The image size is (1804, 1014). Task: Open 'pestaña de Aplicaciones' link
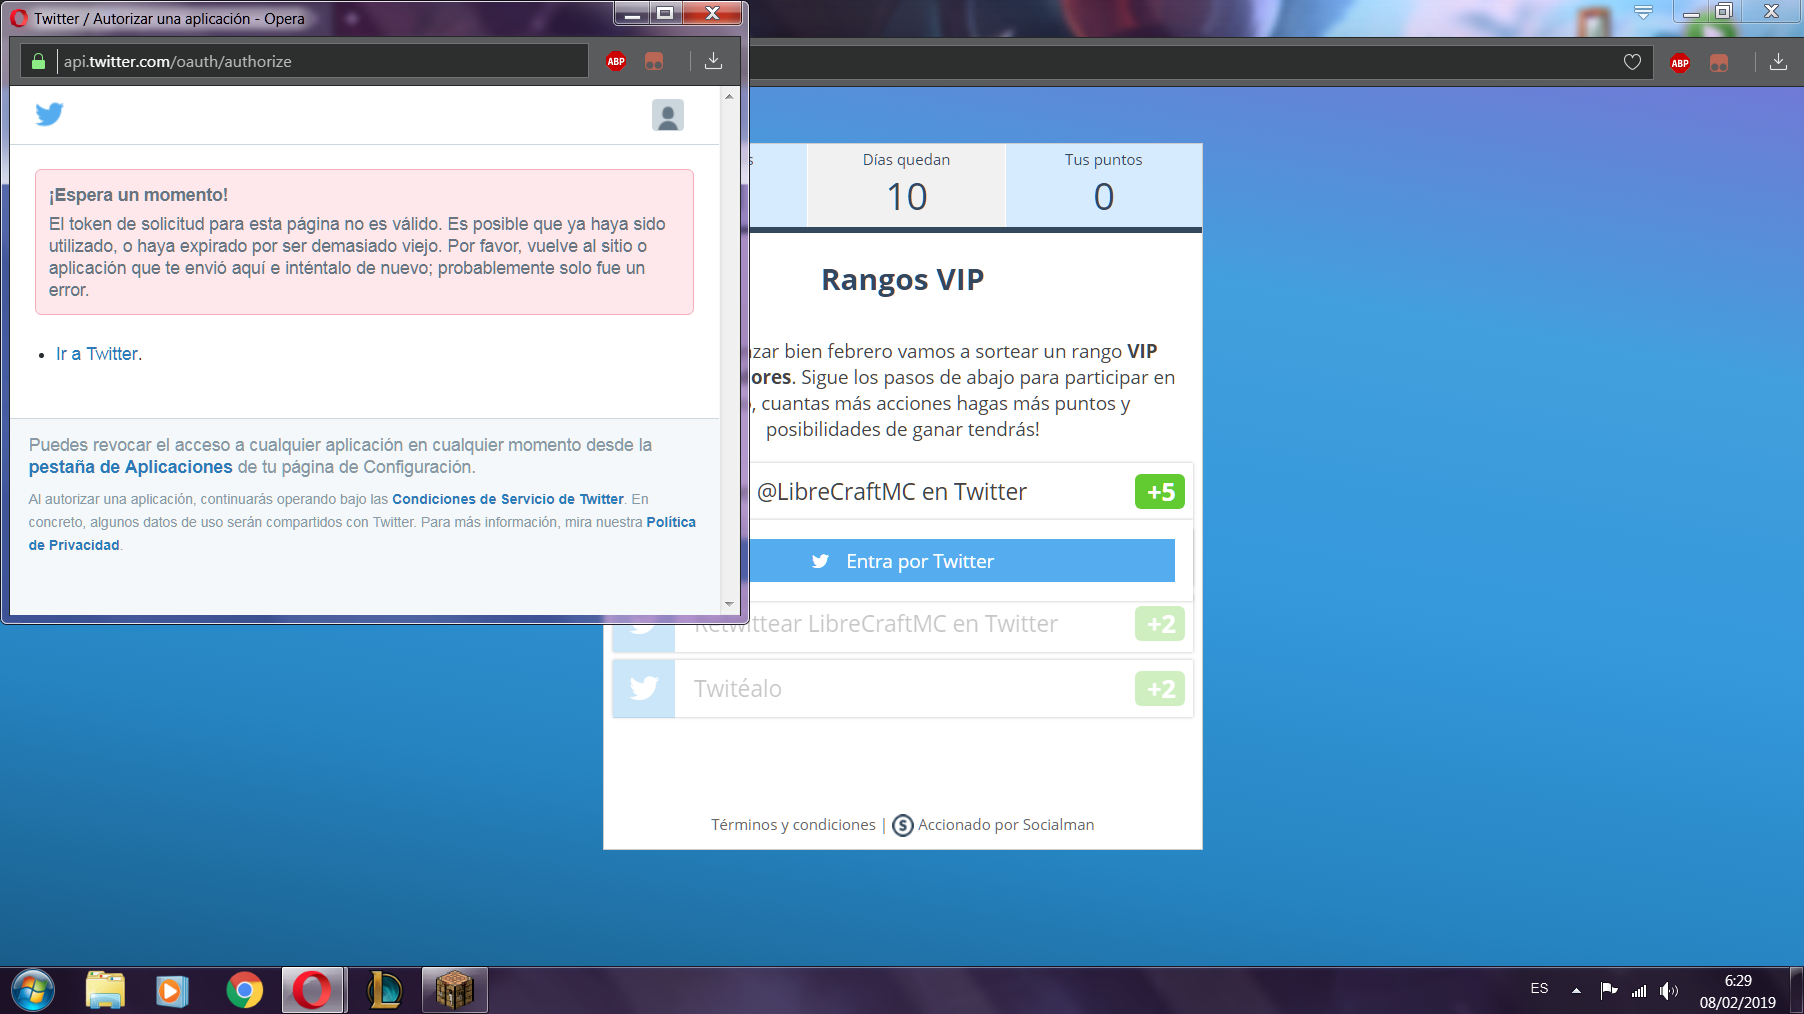pos(130,467)
